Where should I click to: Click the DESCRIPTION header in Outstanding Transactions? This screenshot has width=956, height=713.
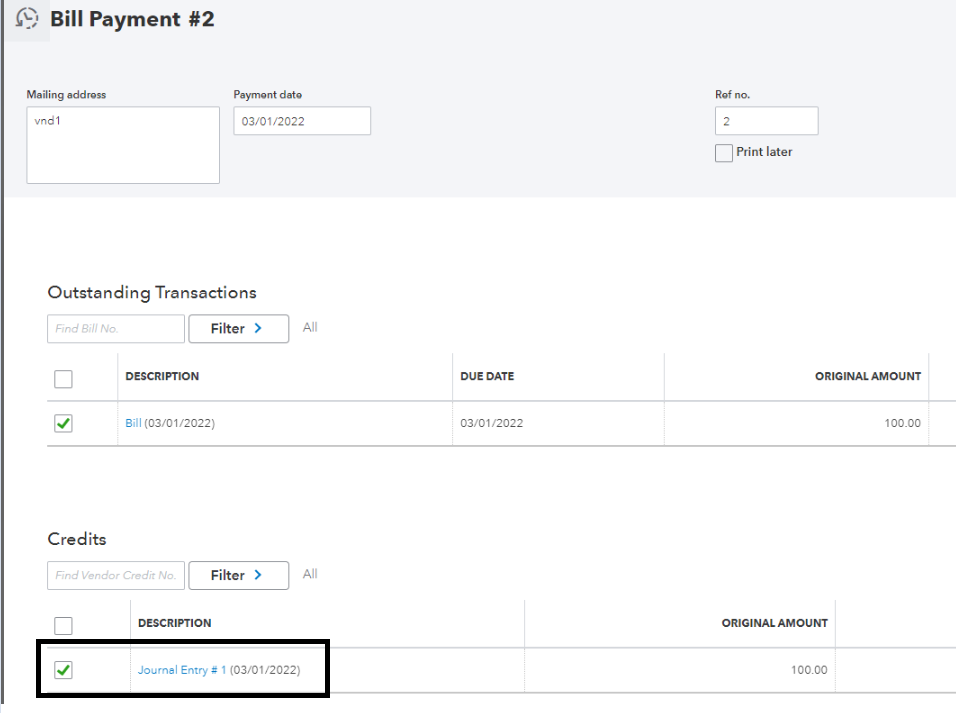pyautogui.click(x=162, y=377)
